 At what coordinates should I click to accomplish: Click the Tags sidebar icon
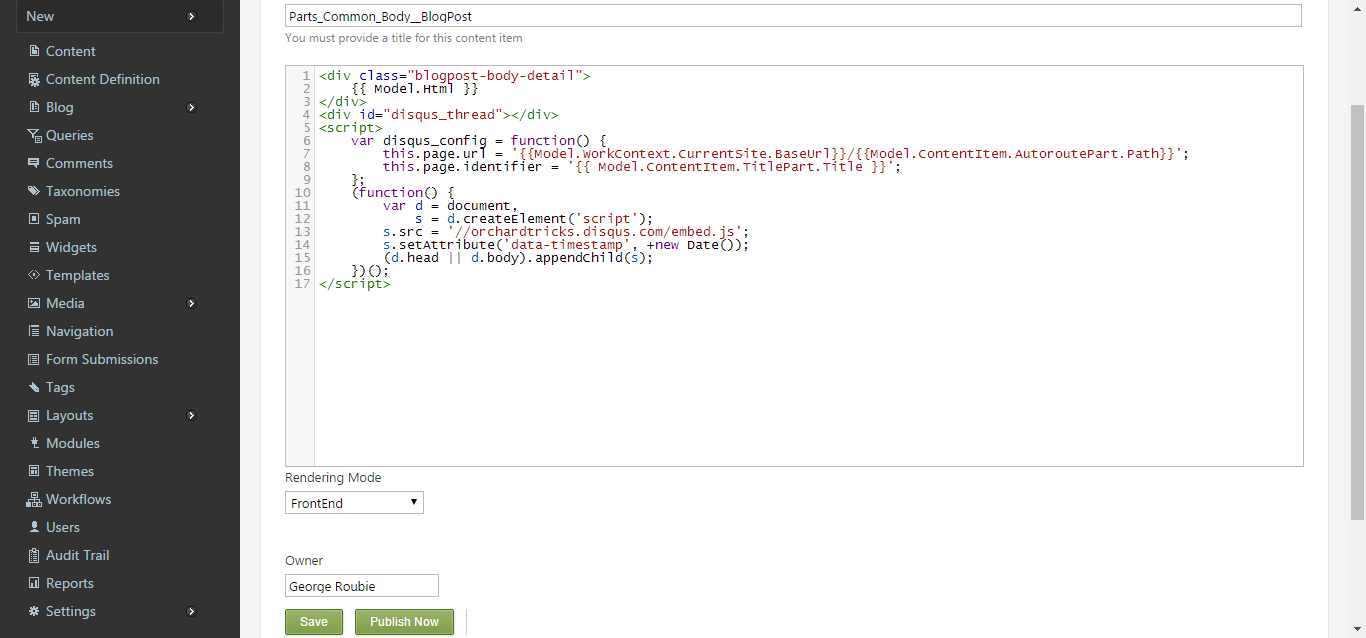tap(34, 387)
